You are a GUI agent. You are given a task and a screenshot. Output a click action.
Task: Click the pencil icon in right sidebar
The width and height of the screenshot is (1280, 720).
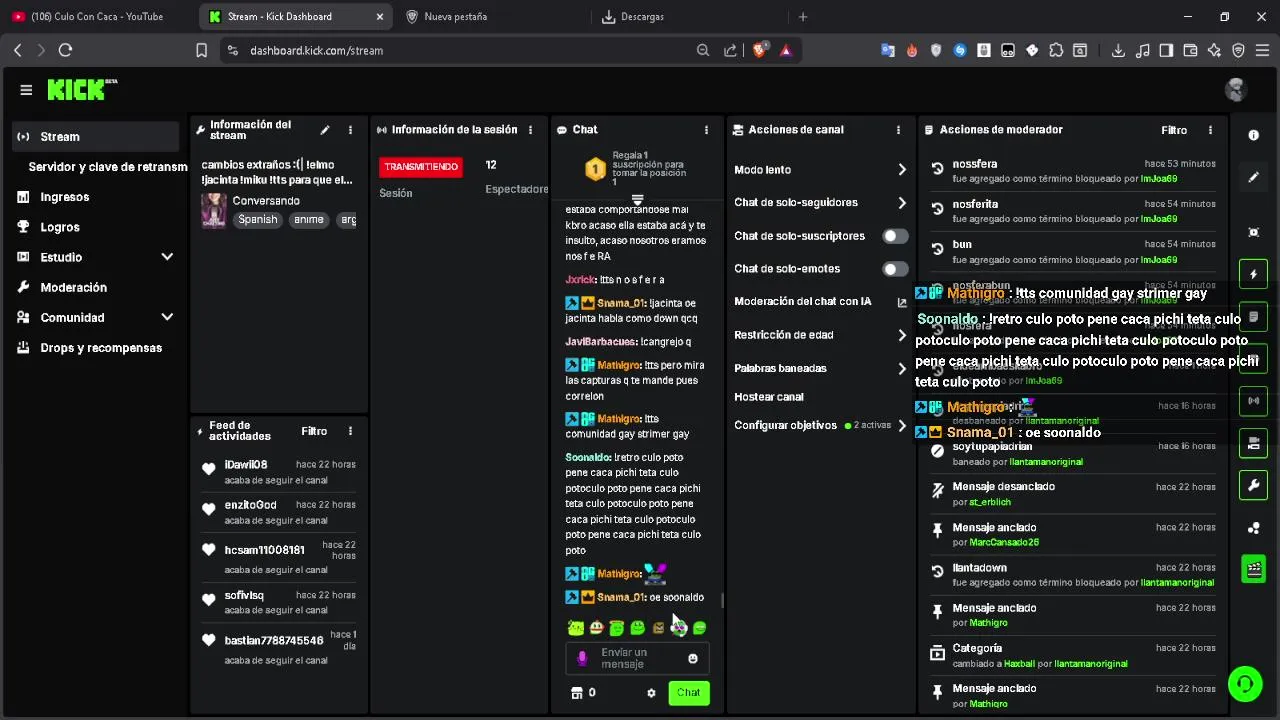click(x=1253, y=177)
